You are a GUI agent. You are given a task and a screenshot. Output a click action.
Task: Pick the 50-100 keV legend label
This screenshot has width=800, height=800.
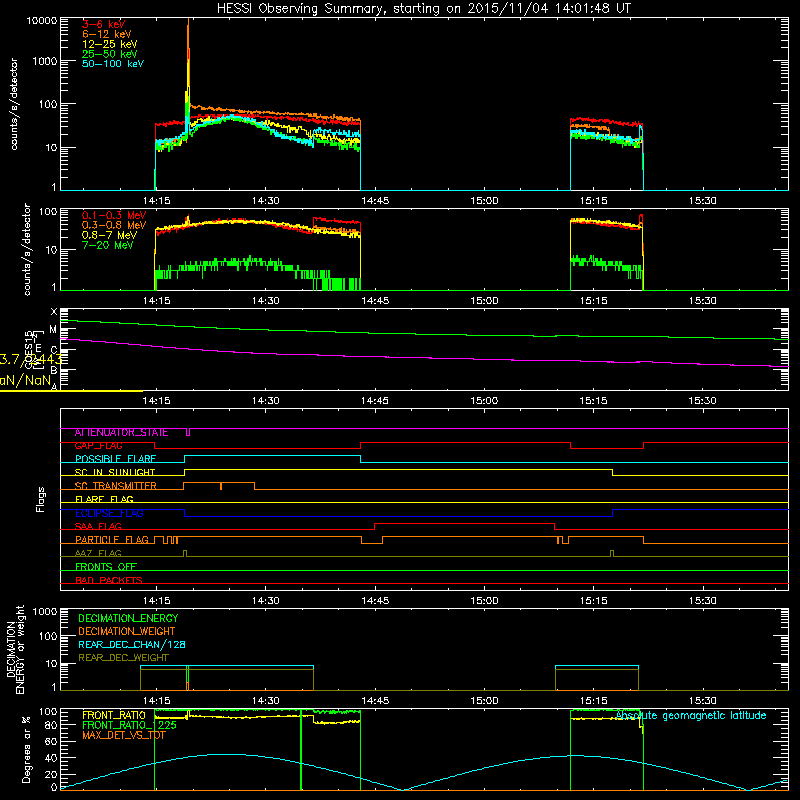[x=113, y=64]
